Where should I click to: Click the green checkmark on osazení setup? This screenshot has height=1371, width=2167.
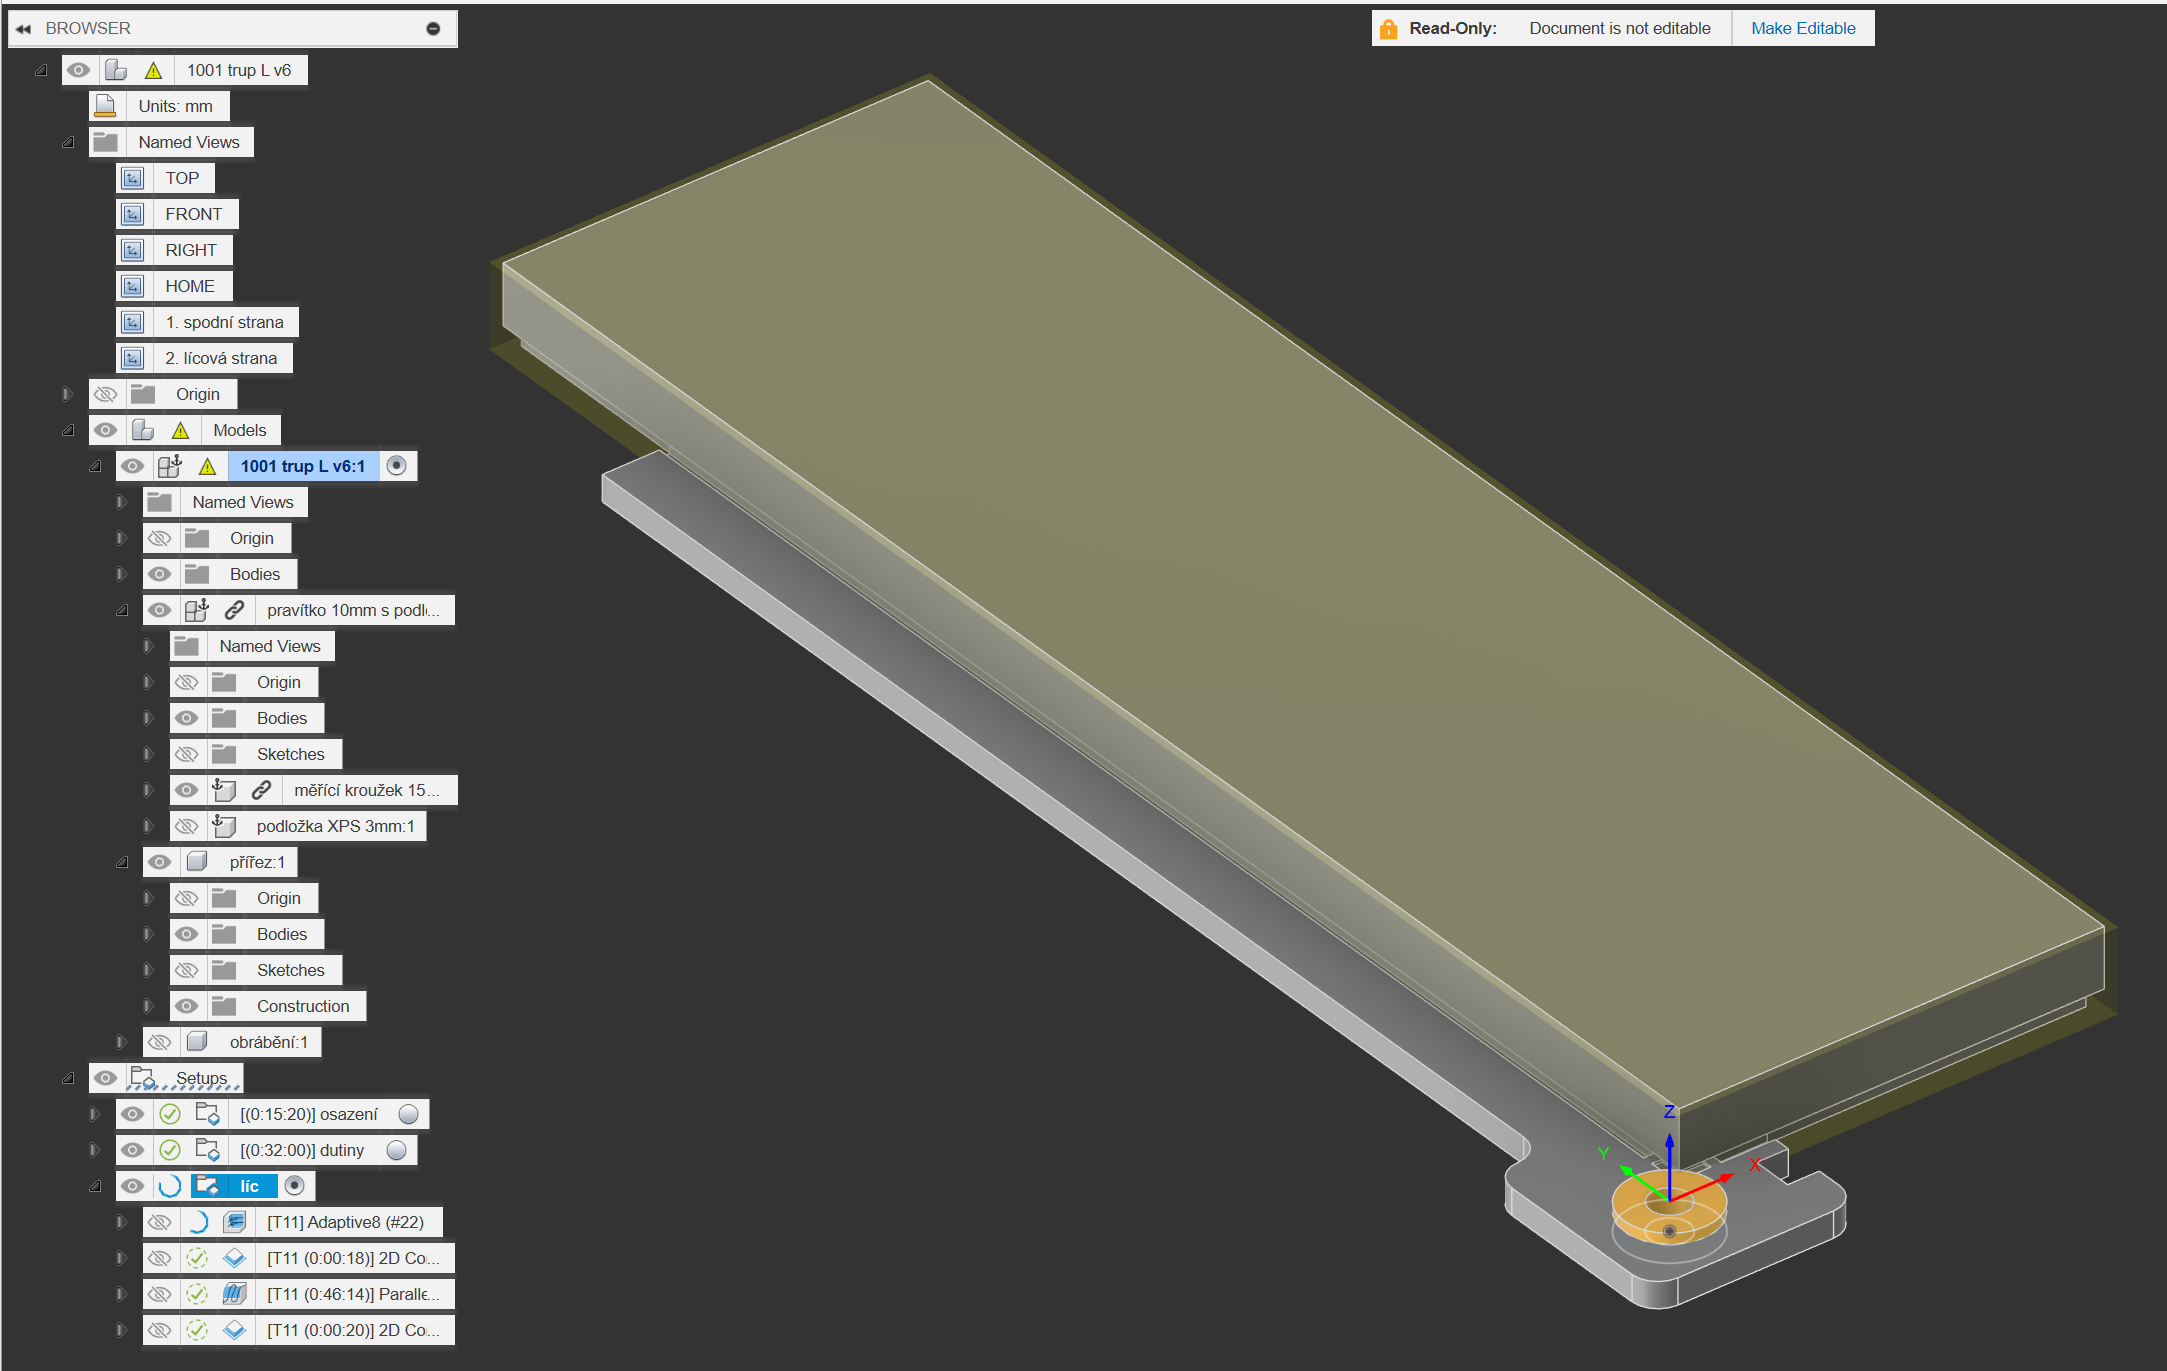click(170, 1114)
